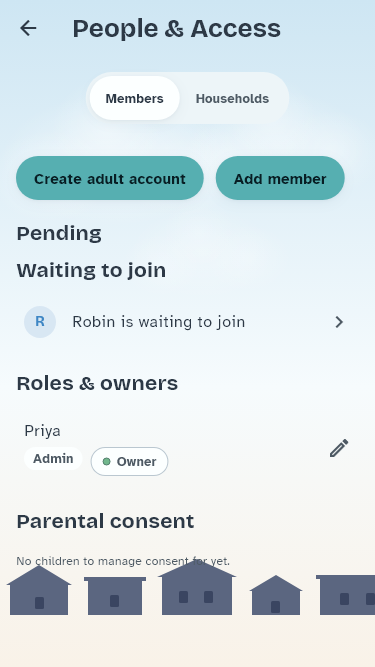Click Create adult account button
Image resolution: width=375 pixels, height=667 pixels.
coord(110,178)
